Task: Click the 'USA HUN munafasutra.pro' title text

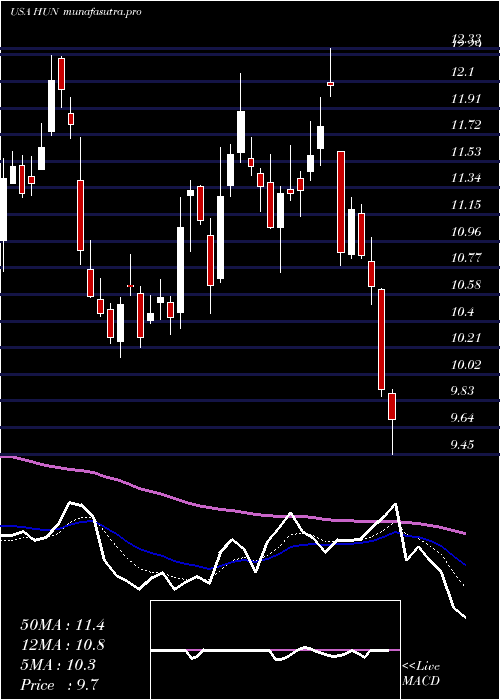Action: 76,12
